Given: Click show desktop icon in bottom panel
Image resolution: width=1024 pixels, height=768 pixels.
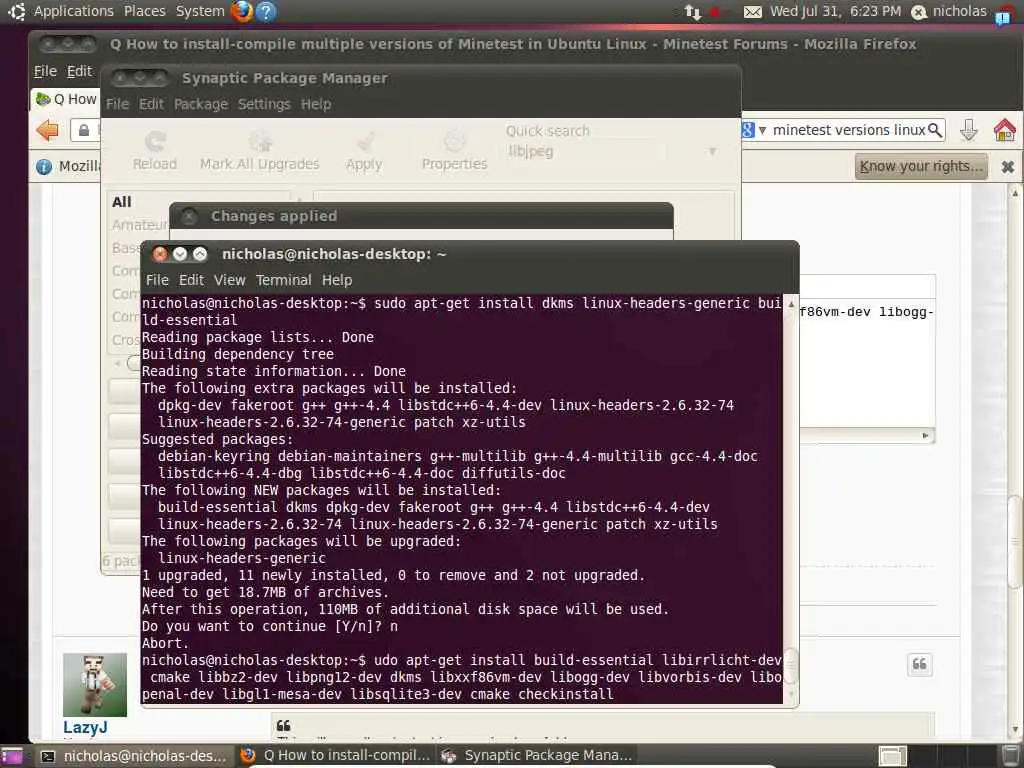Looking at the screenshot, I should click(12, 756).
